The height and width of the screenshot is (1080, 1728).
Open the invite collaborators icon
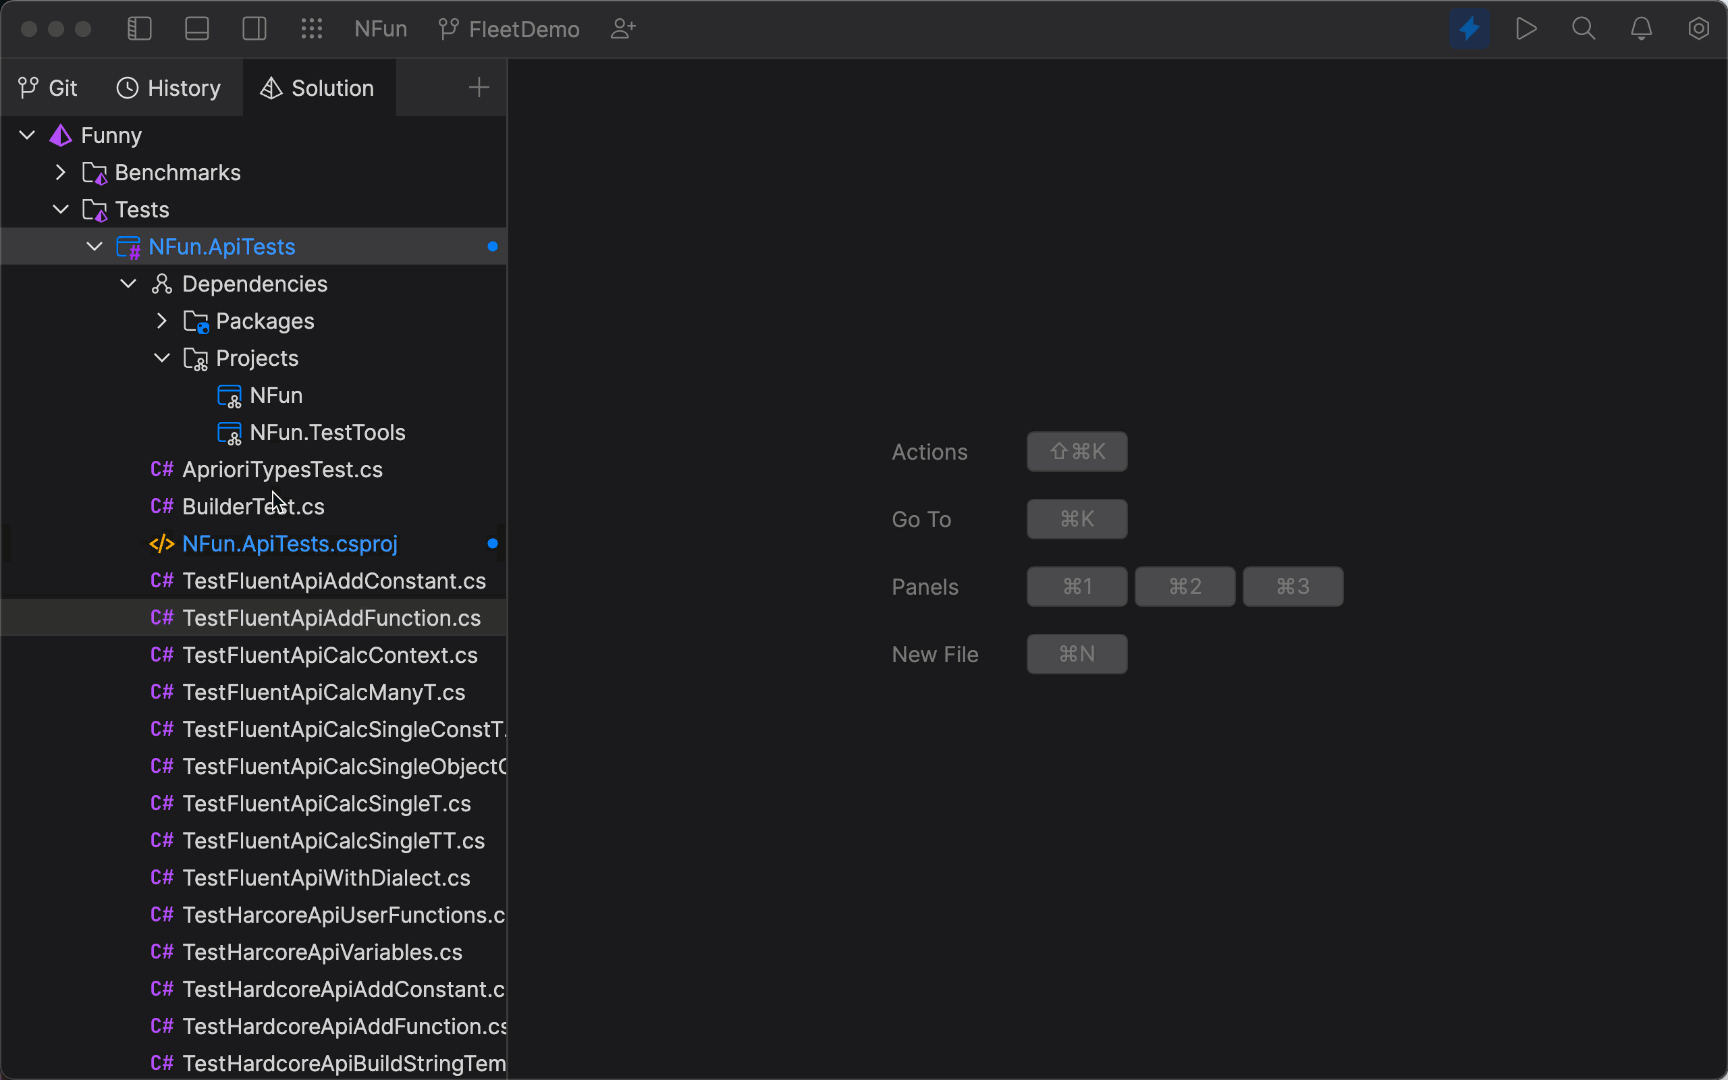click(x=622, y=28)
